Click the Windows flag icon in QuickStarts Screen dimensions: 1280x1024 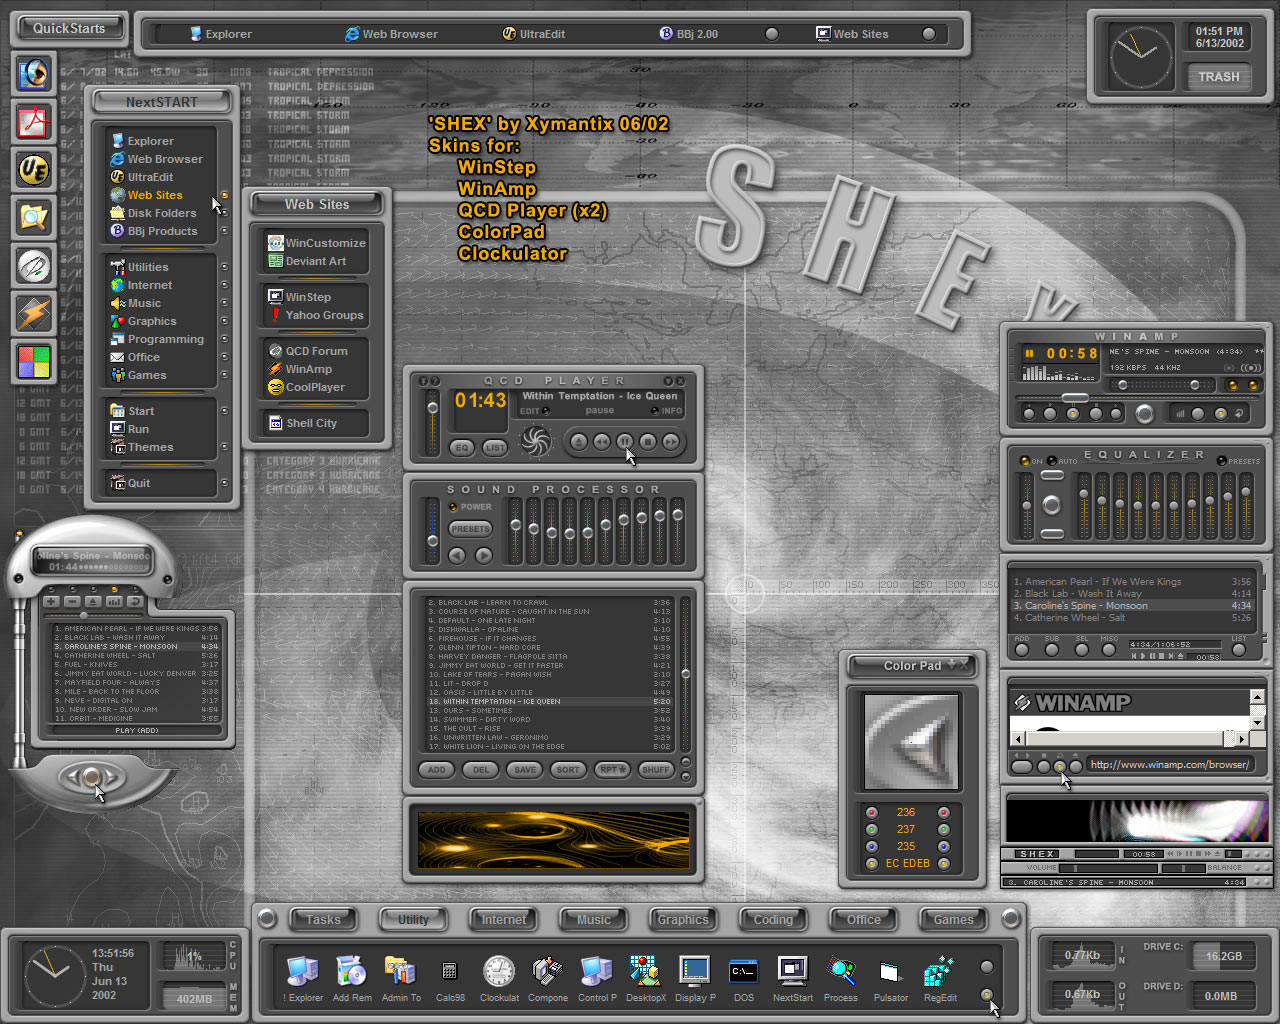tap(34, 361)
